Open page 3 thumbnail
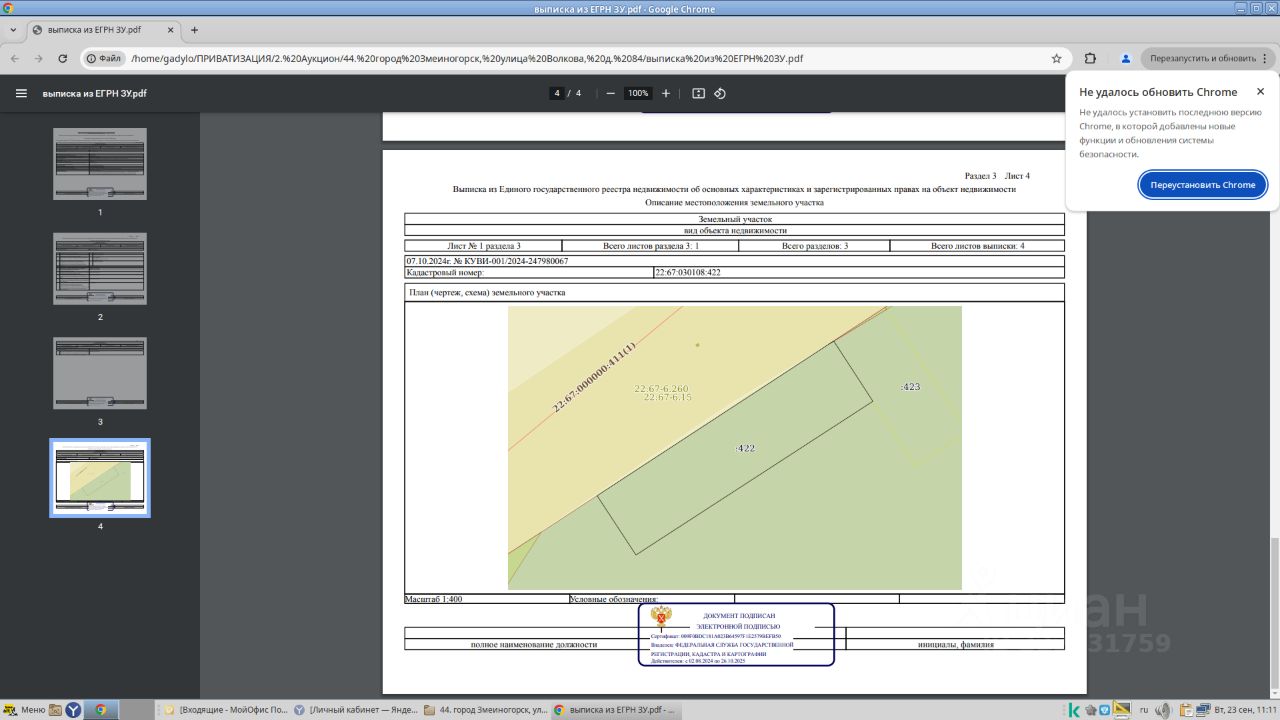The height and width of the screenshot is (720, 1280). (x=100, y=373)
